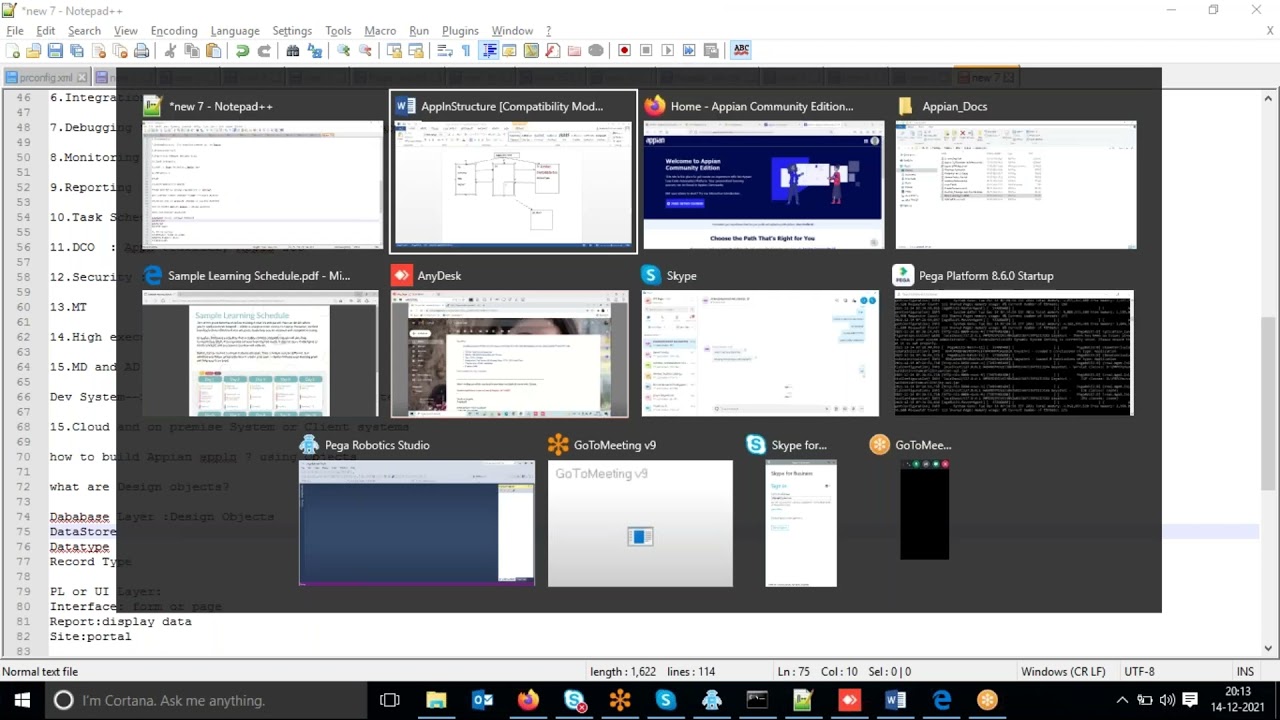Open the Encoding menu

tap(174, 31)
